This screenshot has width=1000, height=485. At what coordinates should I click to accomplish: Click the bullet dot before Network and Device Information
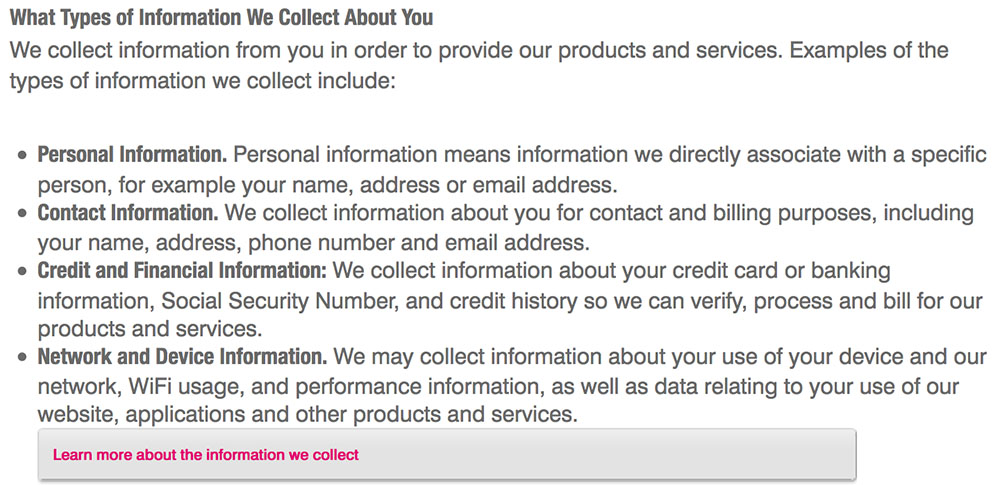pos(22,357)
